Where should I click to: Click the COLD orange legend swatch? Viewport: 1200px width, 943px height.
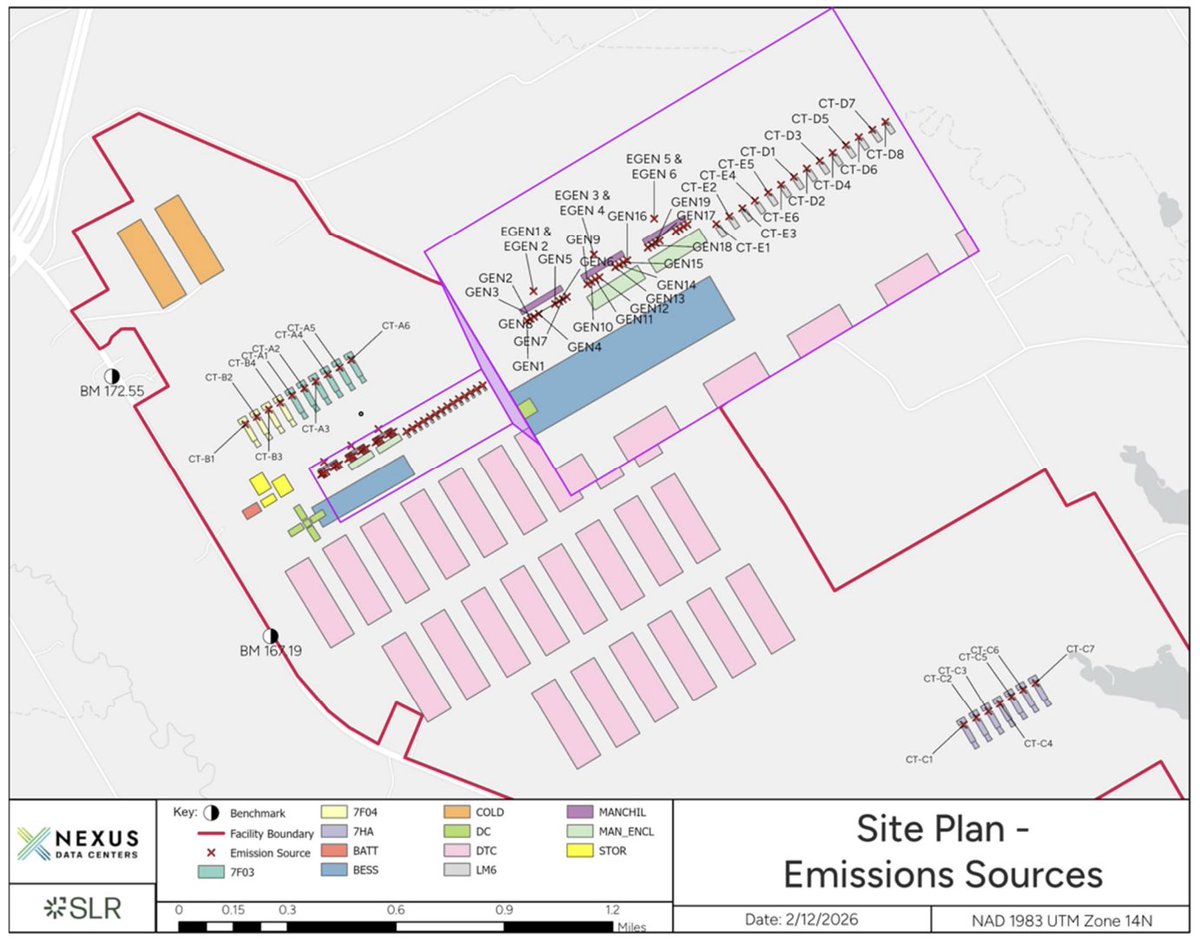coord(459,813)
